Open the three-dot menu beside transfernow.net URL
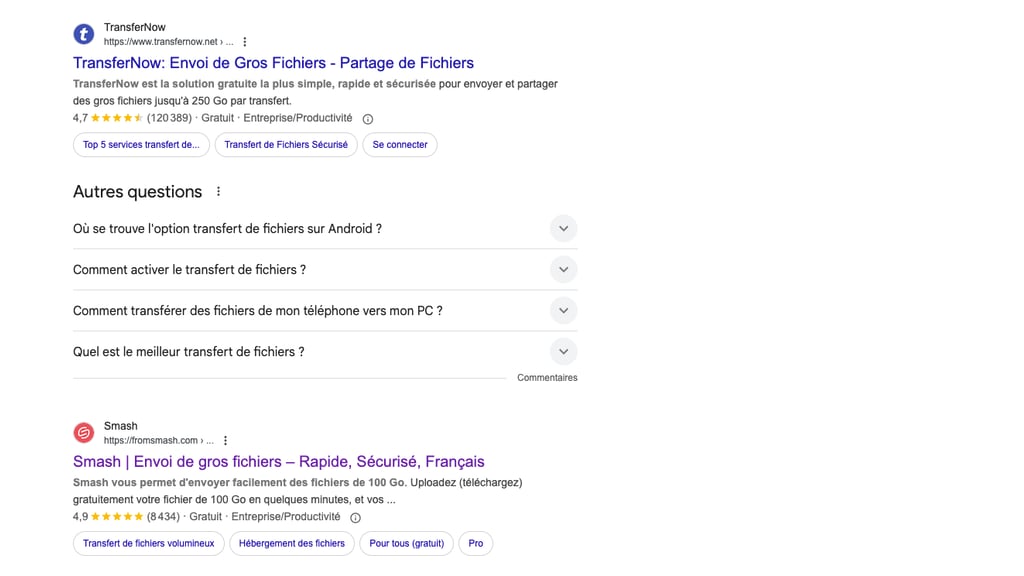 [x=245, y=42]
